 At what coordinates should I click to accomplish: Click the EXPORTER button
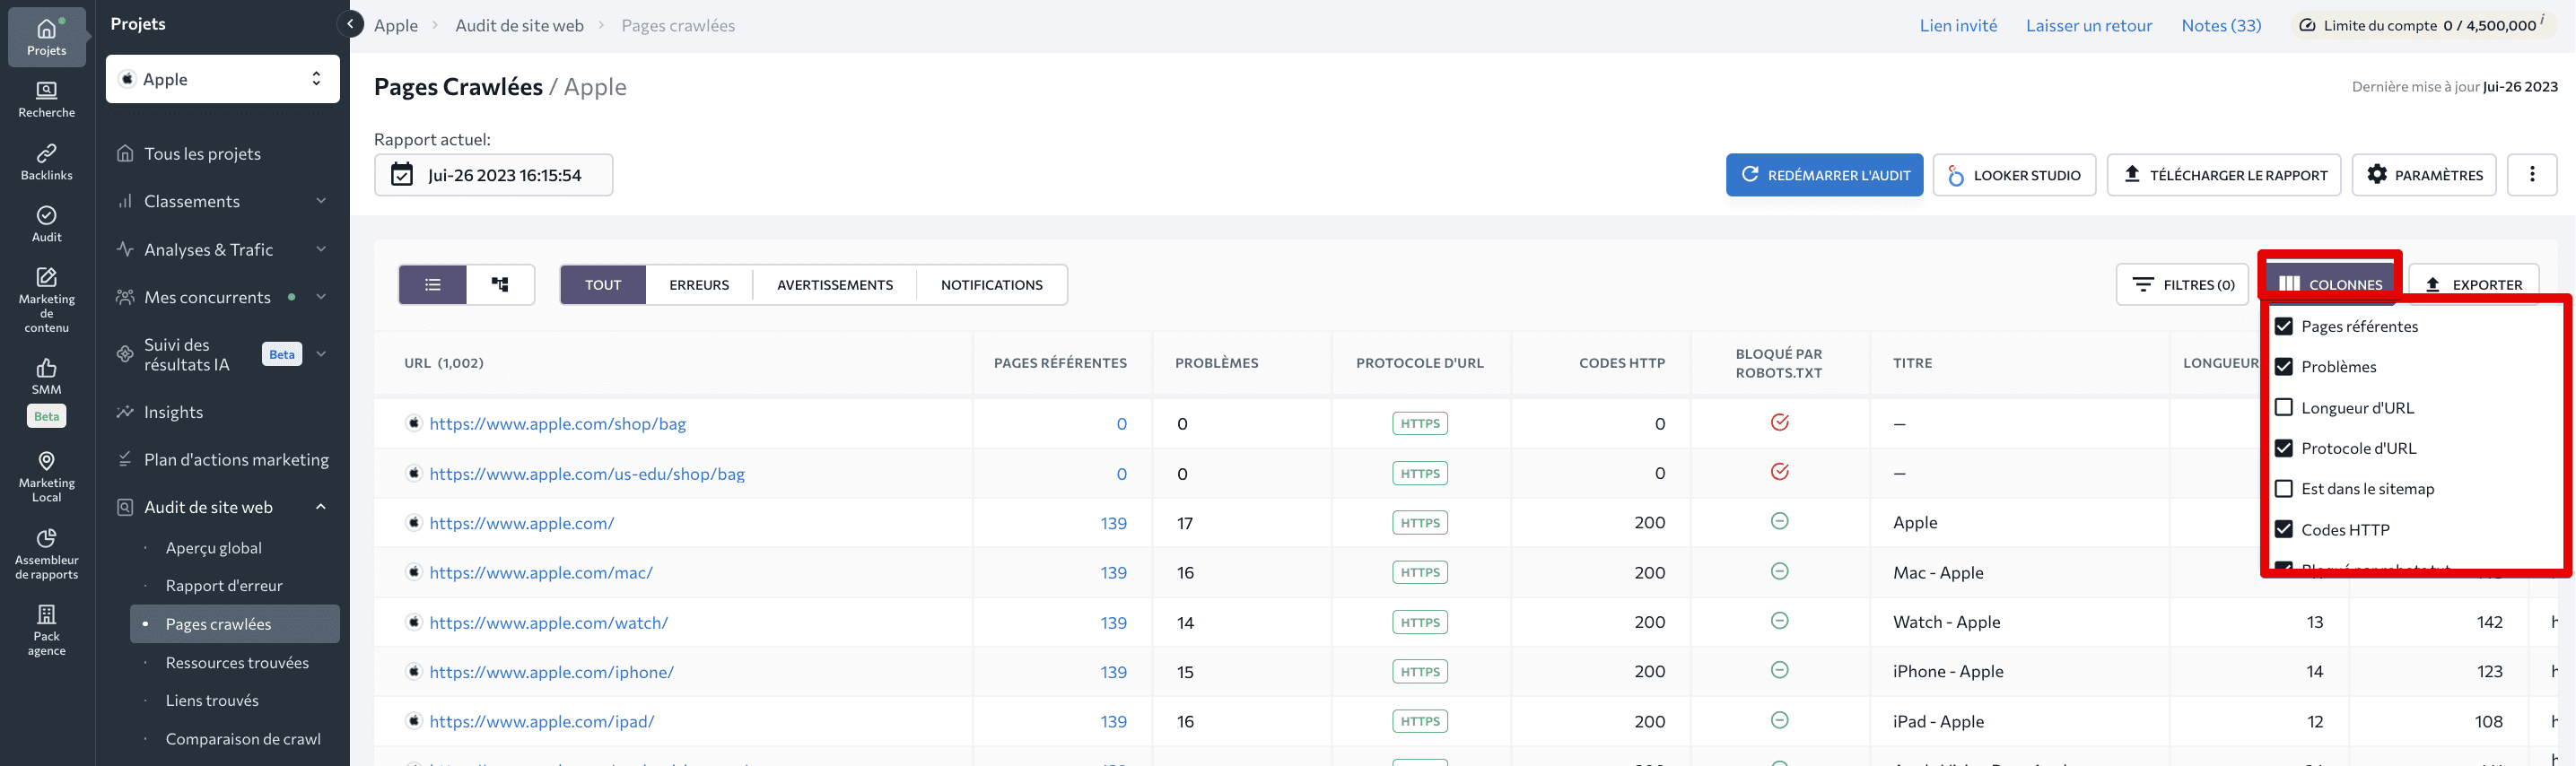point(2474,284)
